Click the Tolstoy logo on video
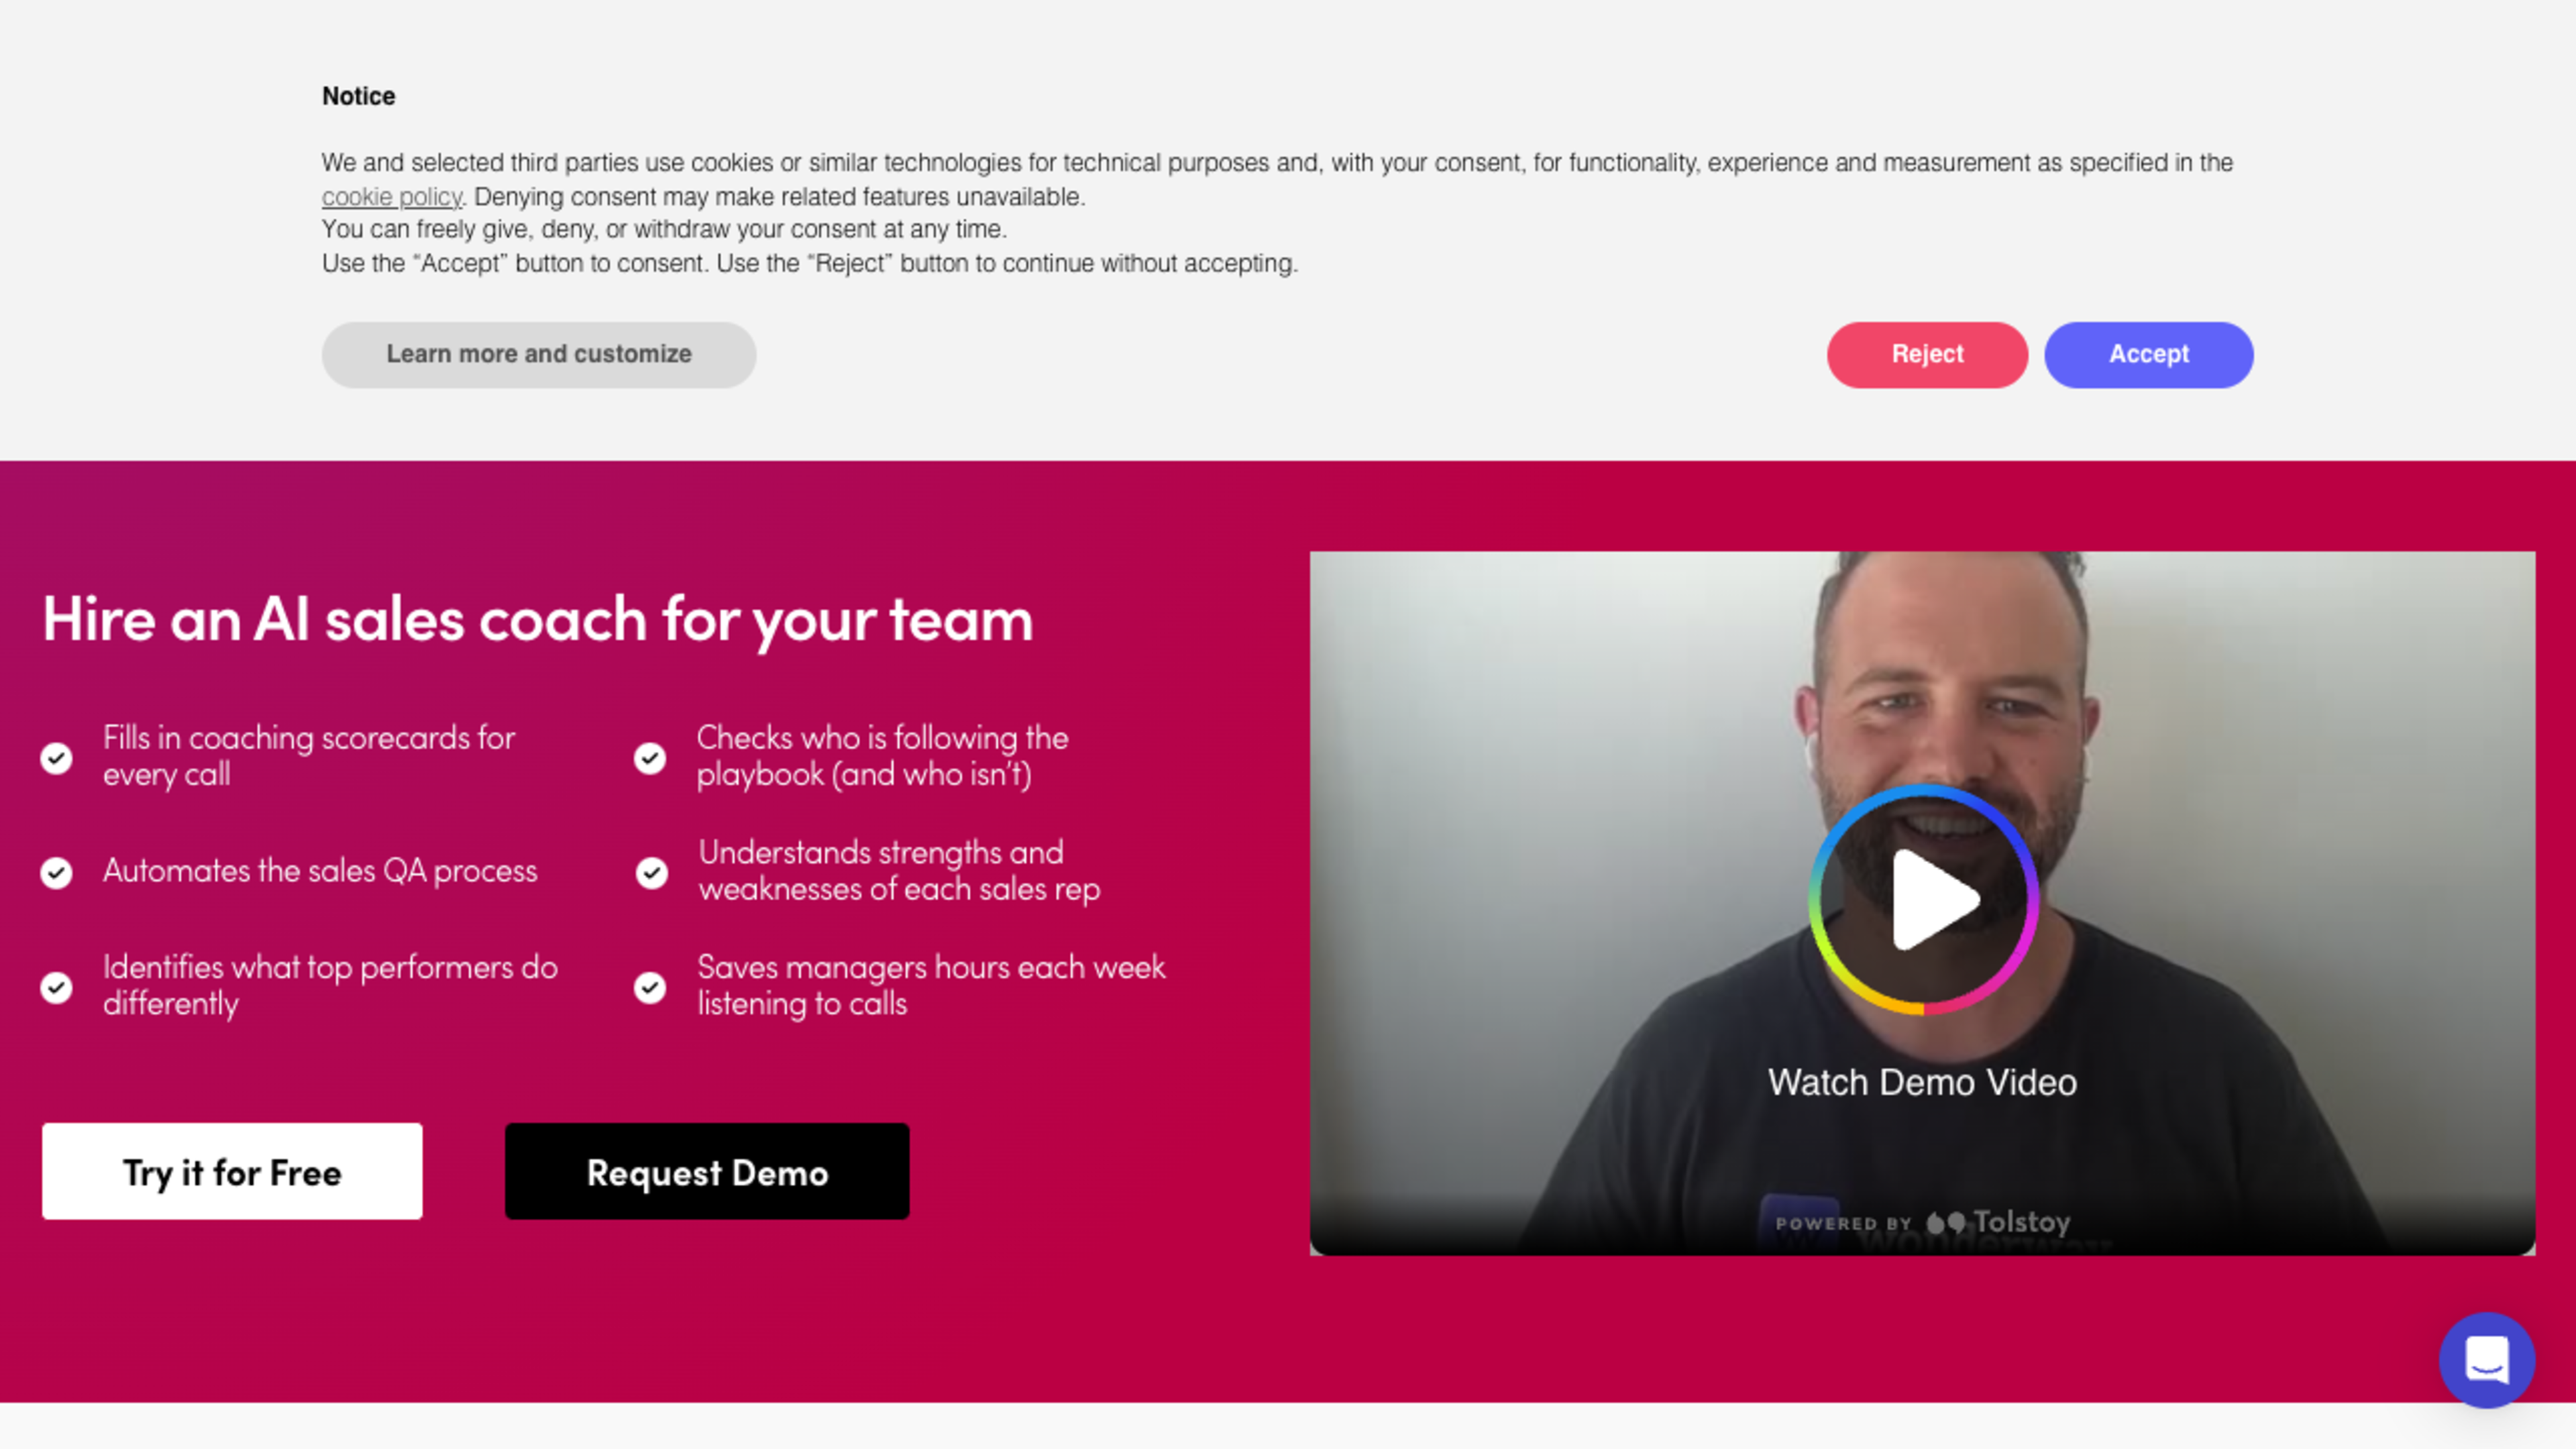The image size is (2576, 1449). pos(1998,1222)
